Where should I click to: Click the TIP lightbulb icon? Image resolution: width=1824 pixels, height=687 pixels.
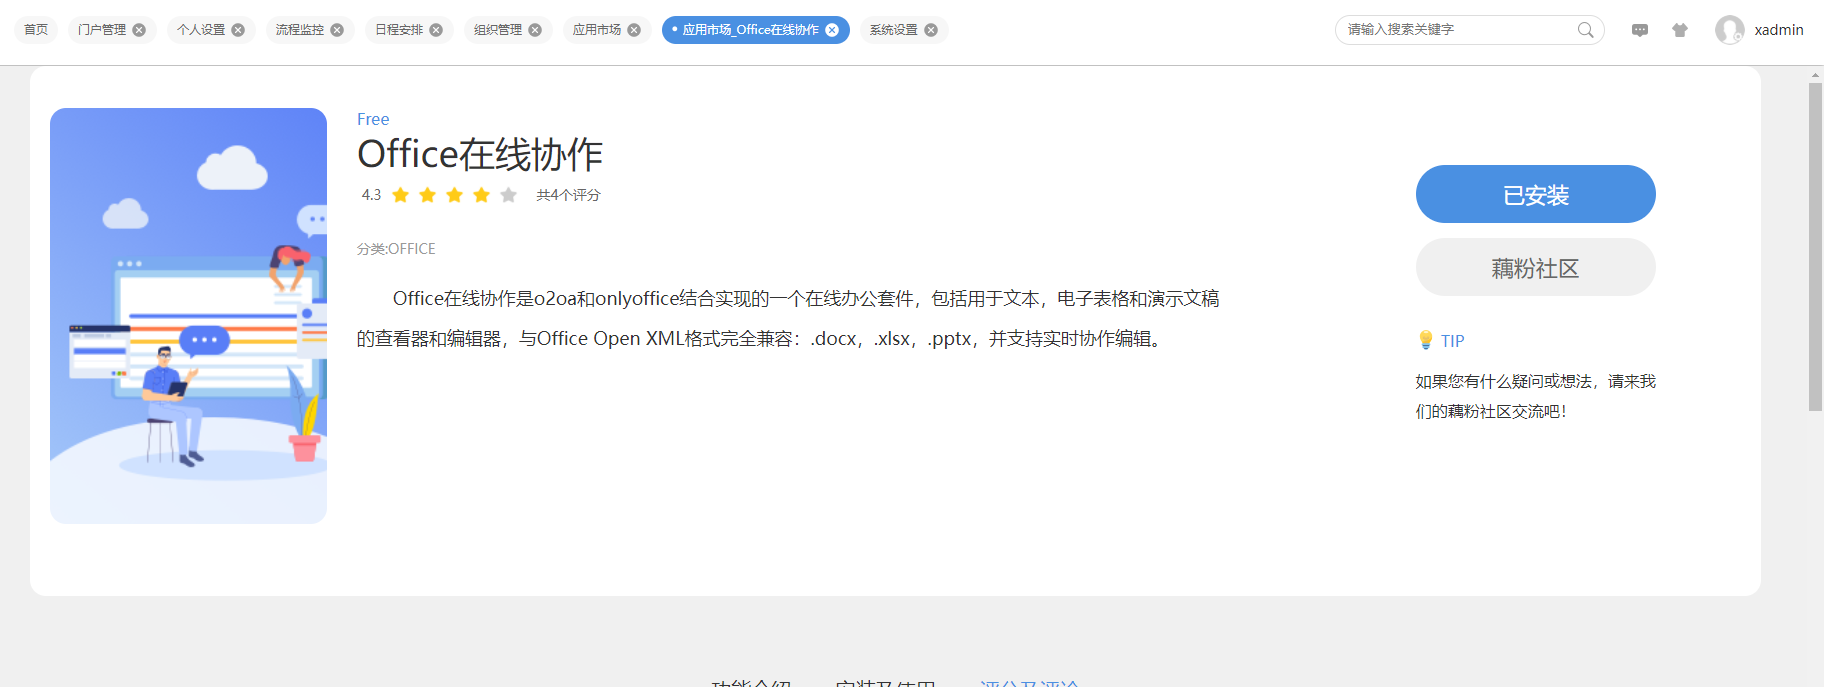(x=1426, y=340)
